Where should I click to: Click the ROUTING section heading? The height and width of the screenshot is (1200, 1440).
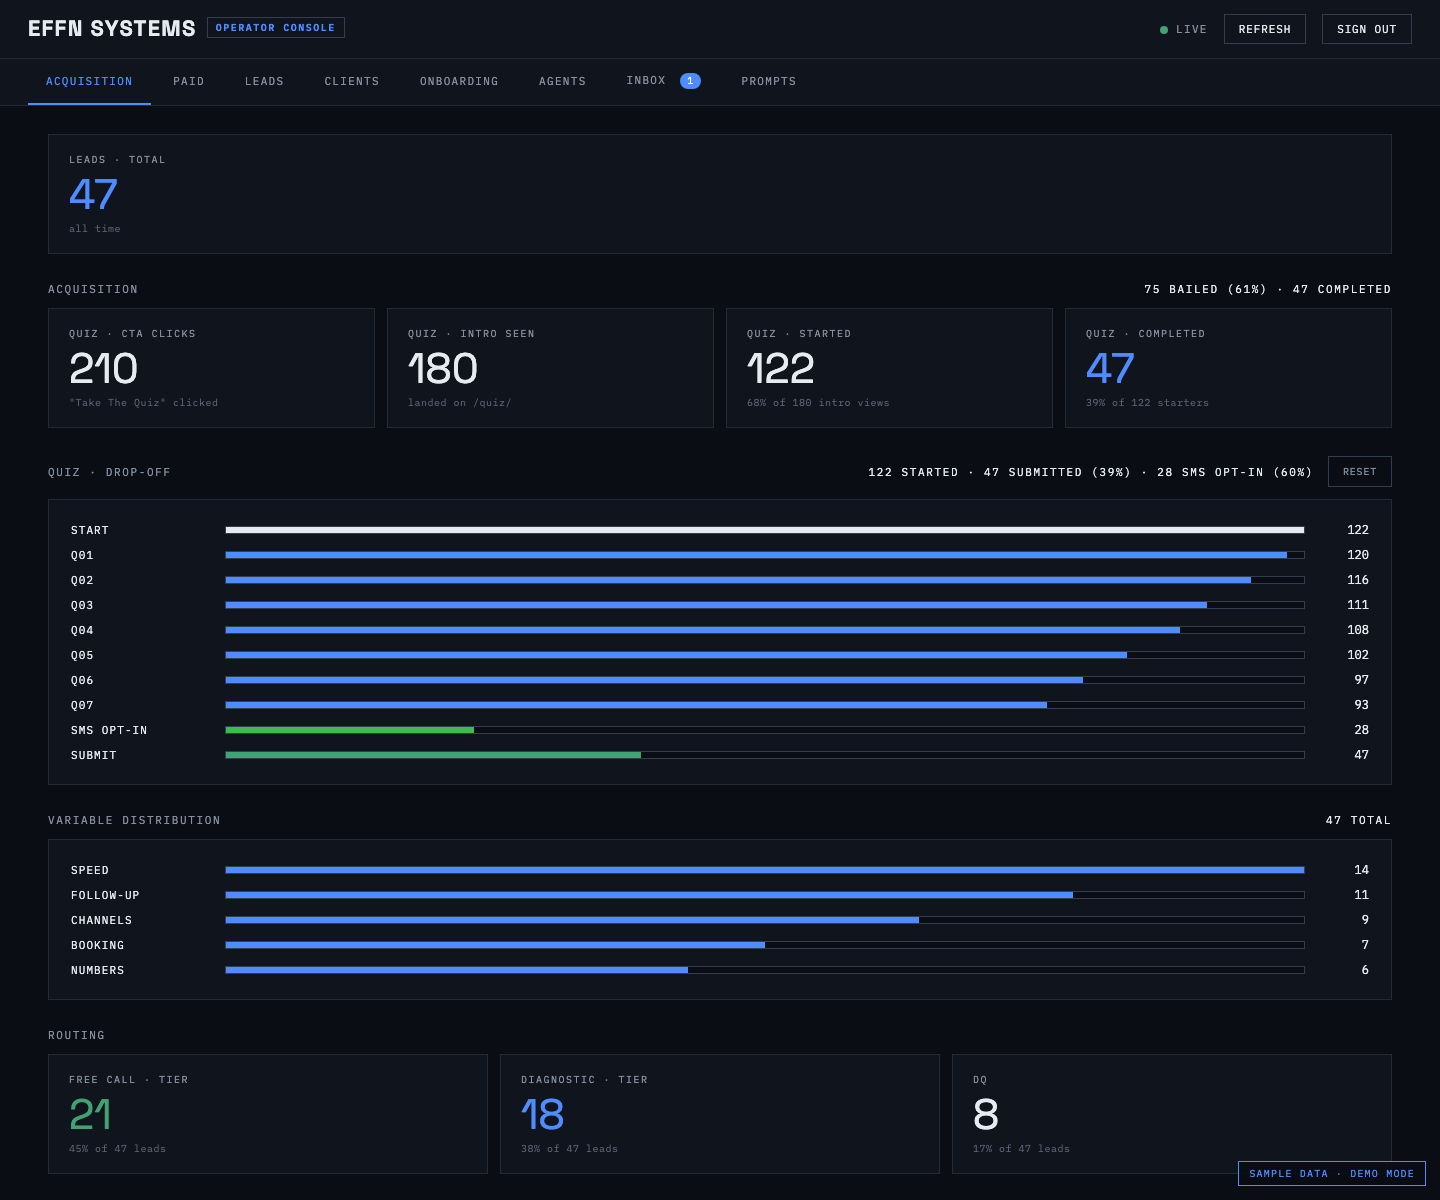click(x=77, y=1035)
